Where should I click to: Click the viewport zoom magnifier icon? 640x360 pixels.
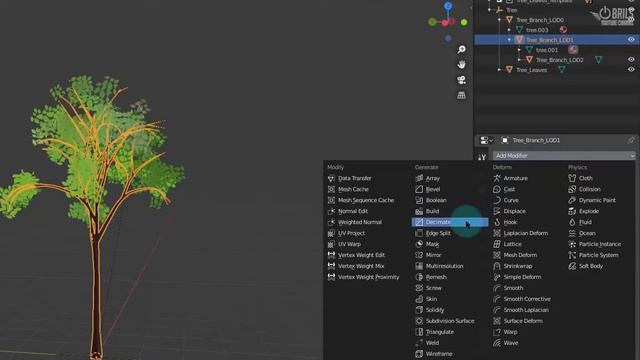[x=462, y=49]
